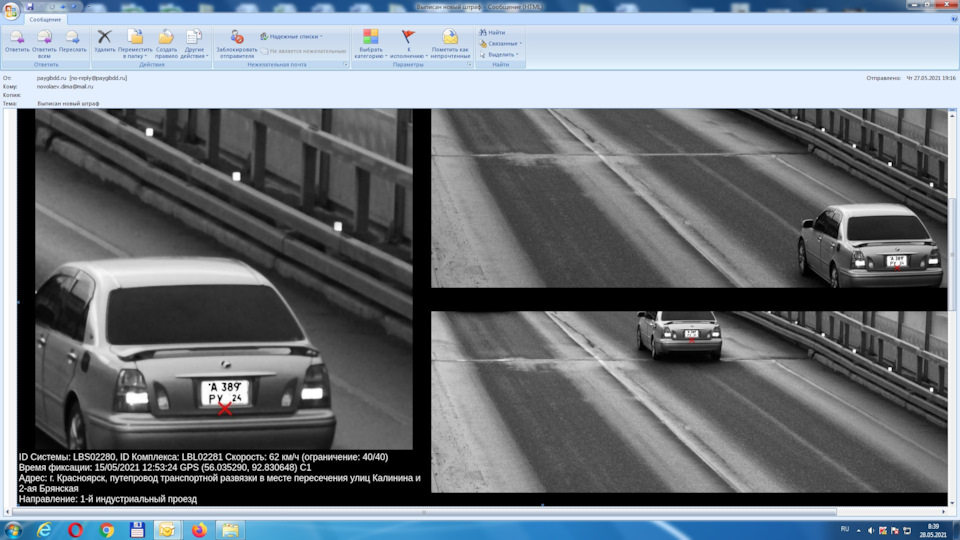The width and height of the screenshot is (960, 540).
Task: Open network tray icon
Action: 907,530
